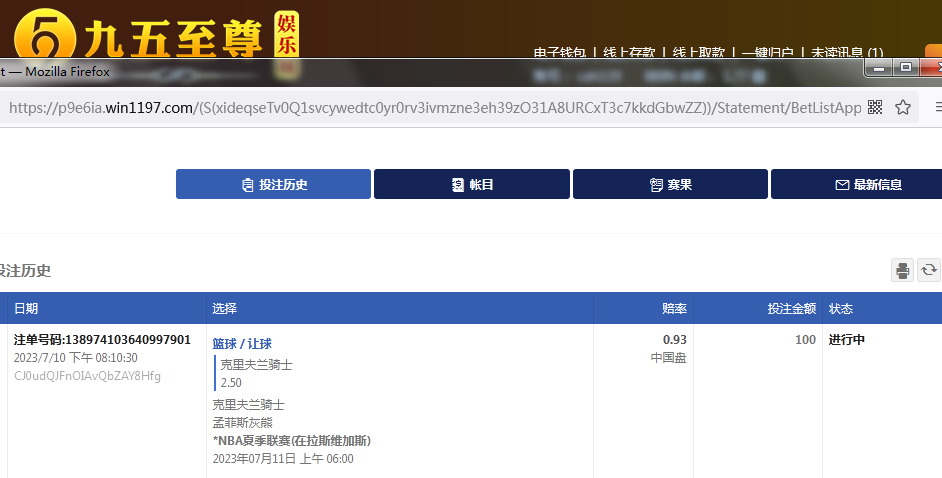Show the page QR code icon
Screen dimensions: 942x478
pyautogui.click(x=875, y=107)
